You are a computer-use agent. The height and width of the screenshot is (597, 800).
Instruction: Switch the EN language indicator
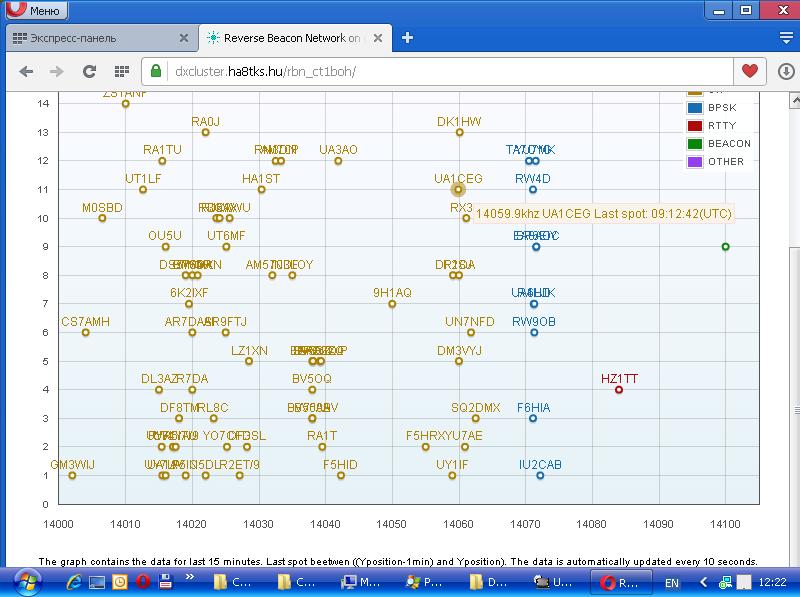click(x=672, y=583)
